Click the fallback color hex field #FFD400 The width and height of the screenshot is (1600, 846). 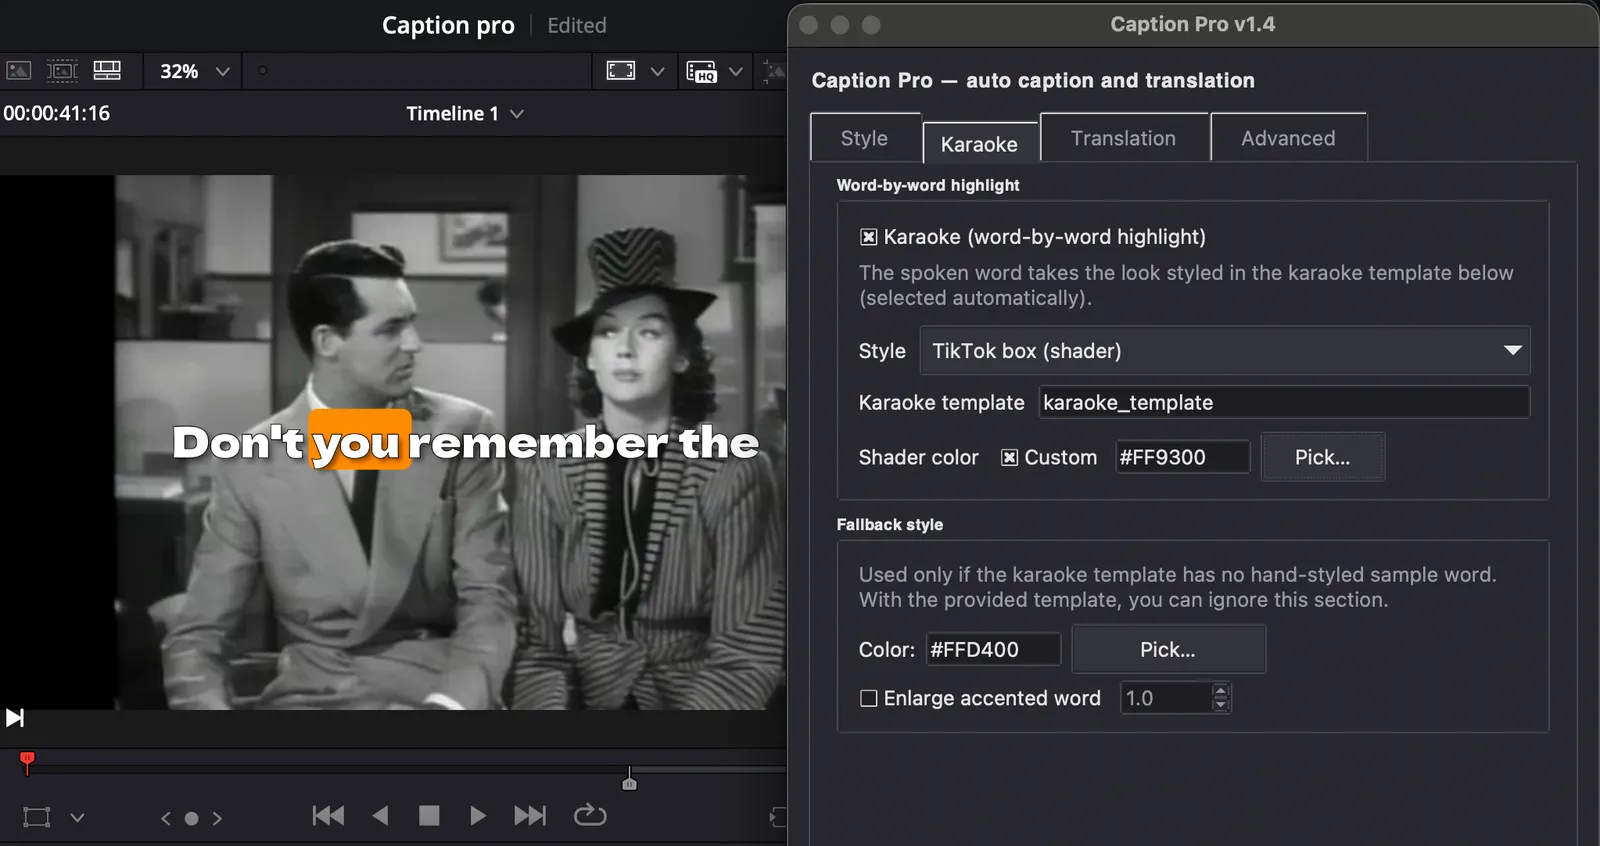pyautogui.click(x=993, y=649)
